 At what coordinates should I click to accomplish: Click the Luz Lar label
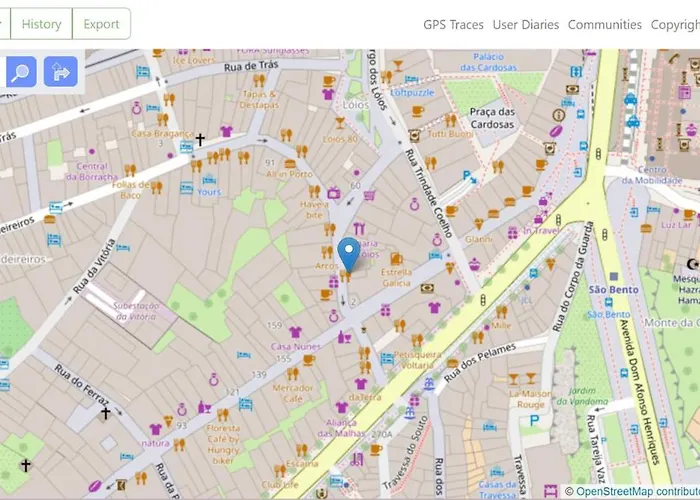click(676, 225)
